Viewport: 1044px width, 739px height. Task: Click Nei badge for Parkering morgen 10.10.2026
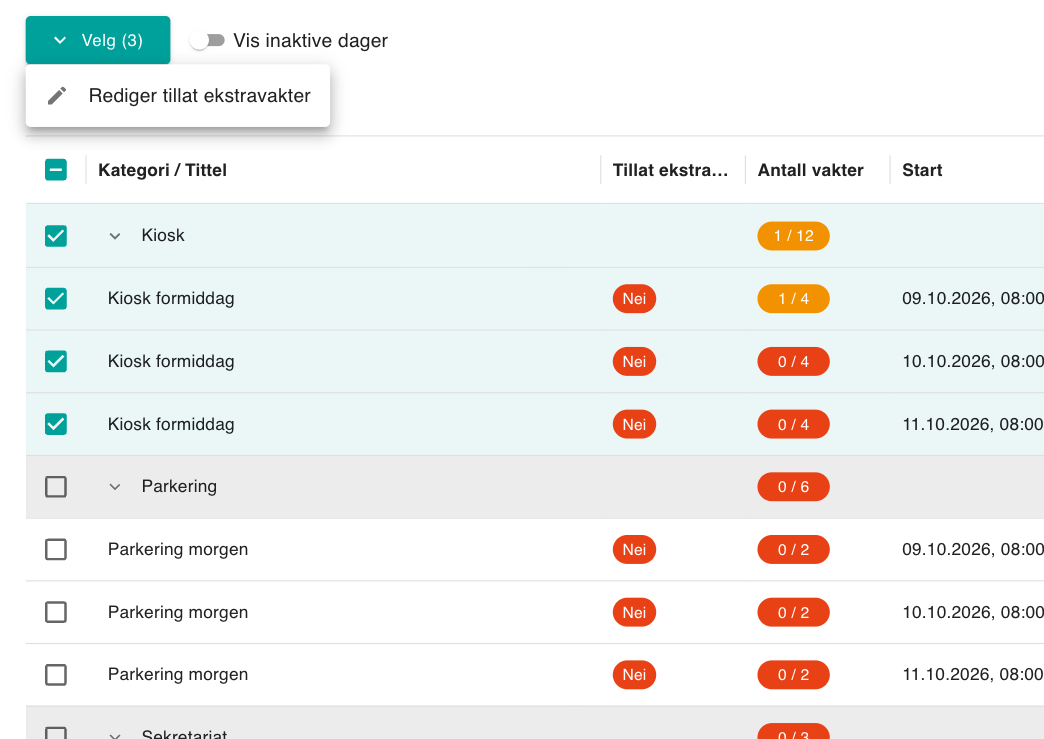click(635, 613)
